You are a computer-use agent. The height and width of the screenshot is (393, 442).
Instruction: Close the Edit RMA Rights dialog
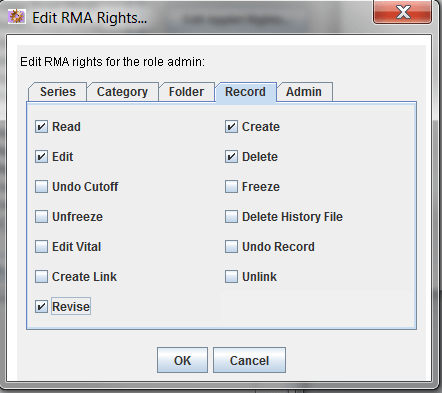point(403,12)
